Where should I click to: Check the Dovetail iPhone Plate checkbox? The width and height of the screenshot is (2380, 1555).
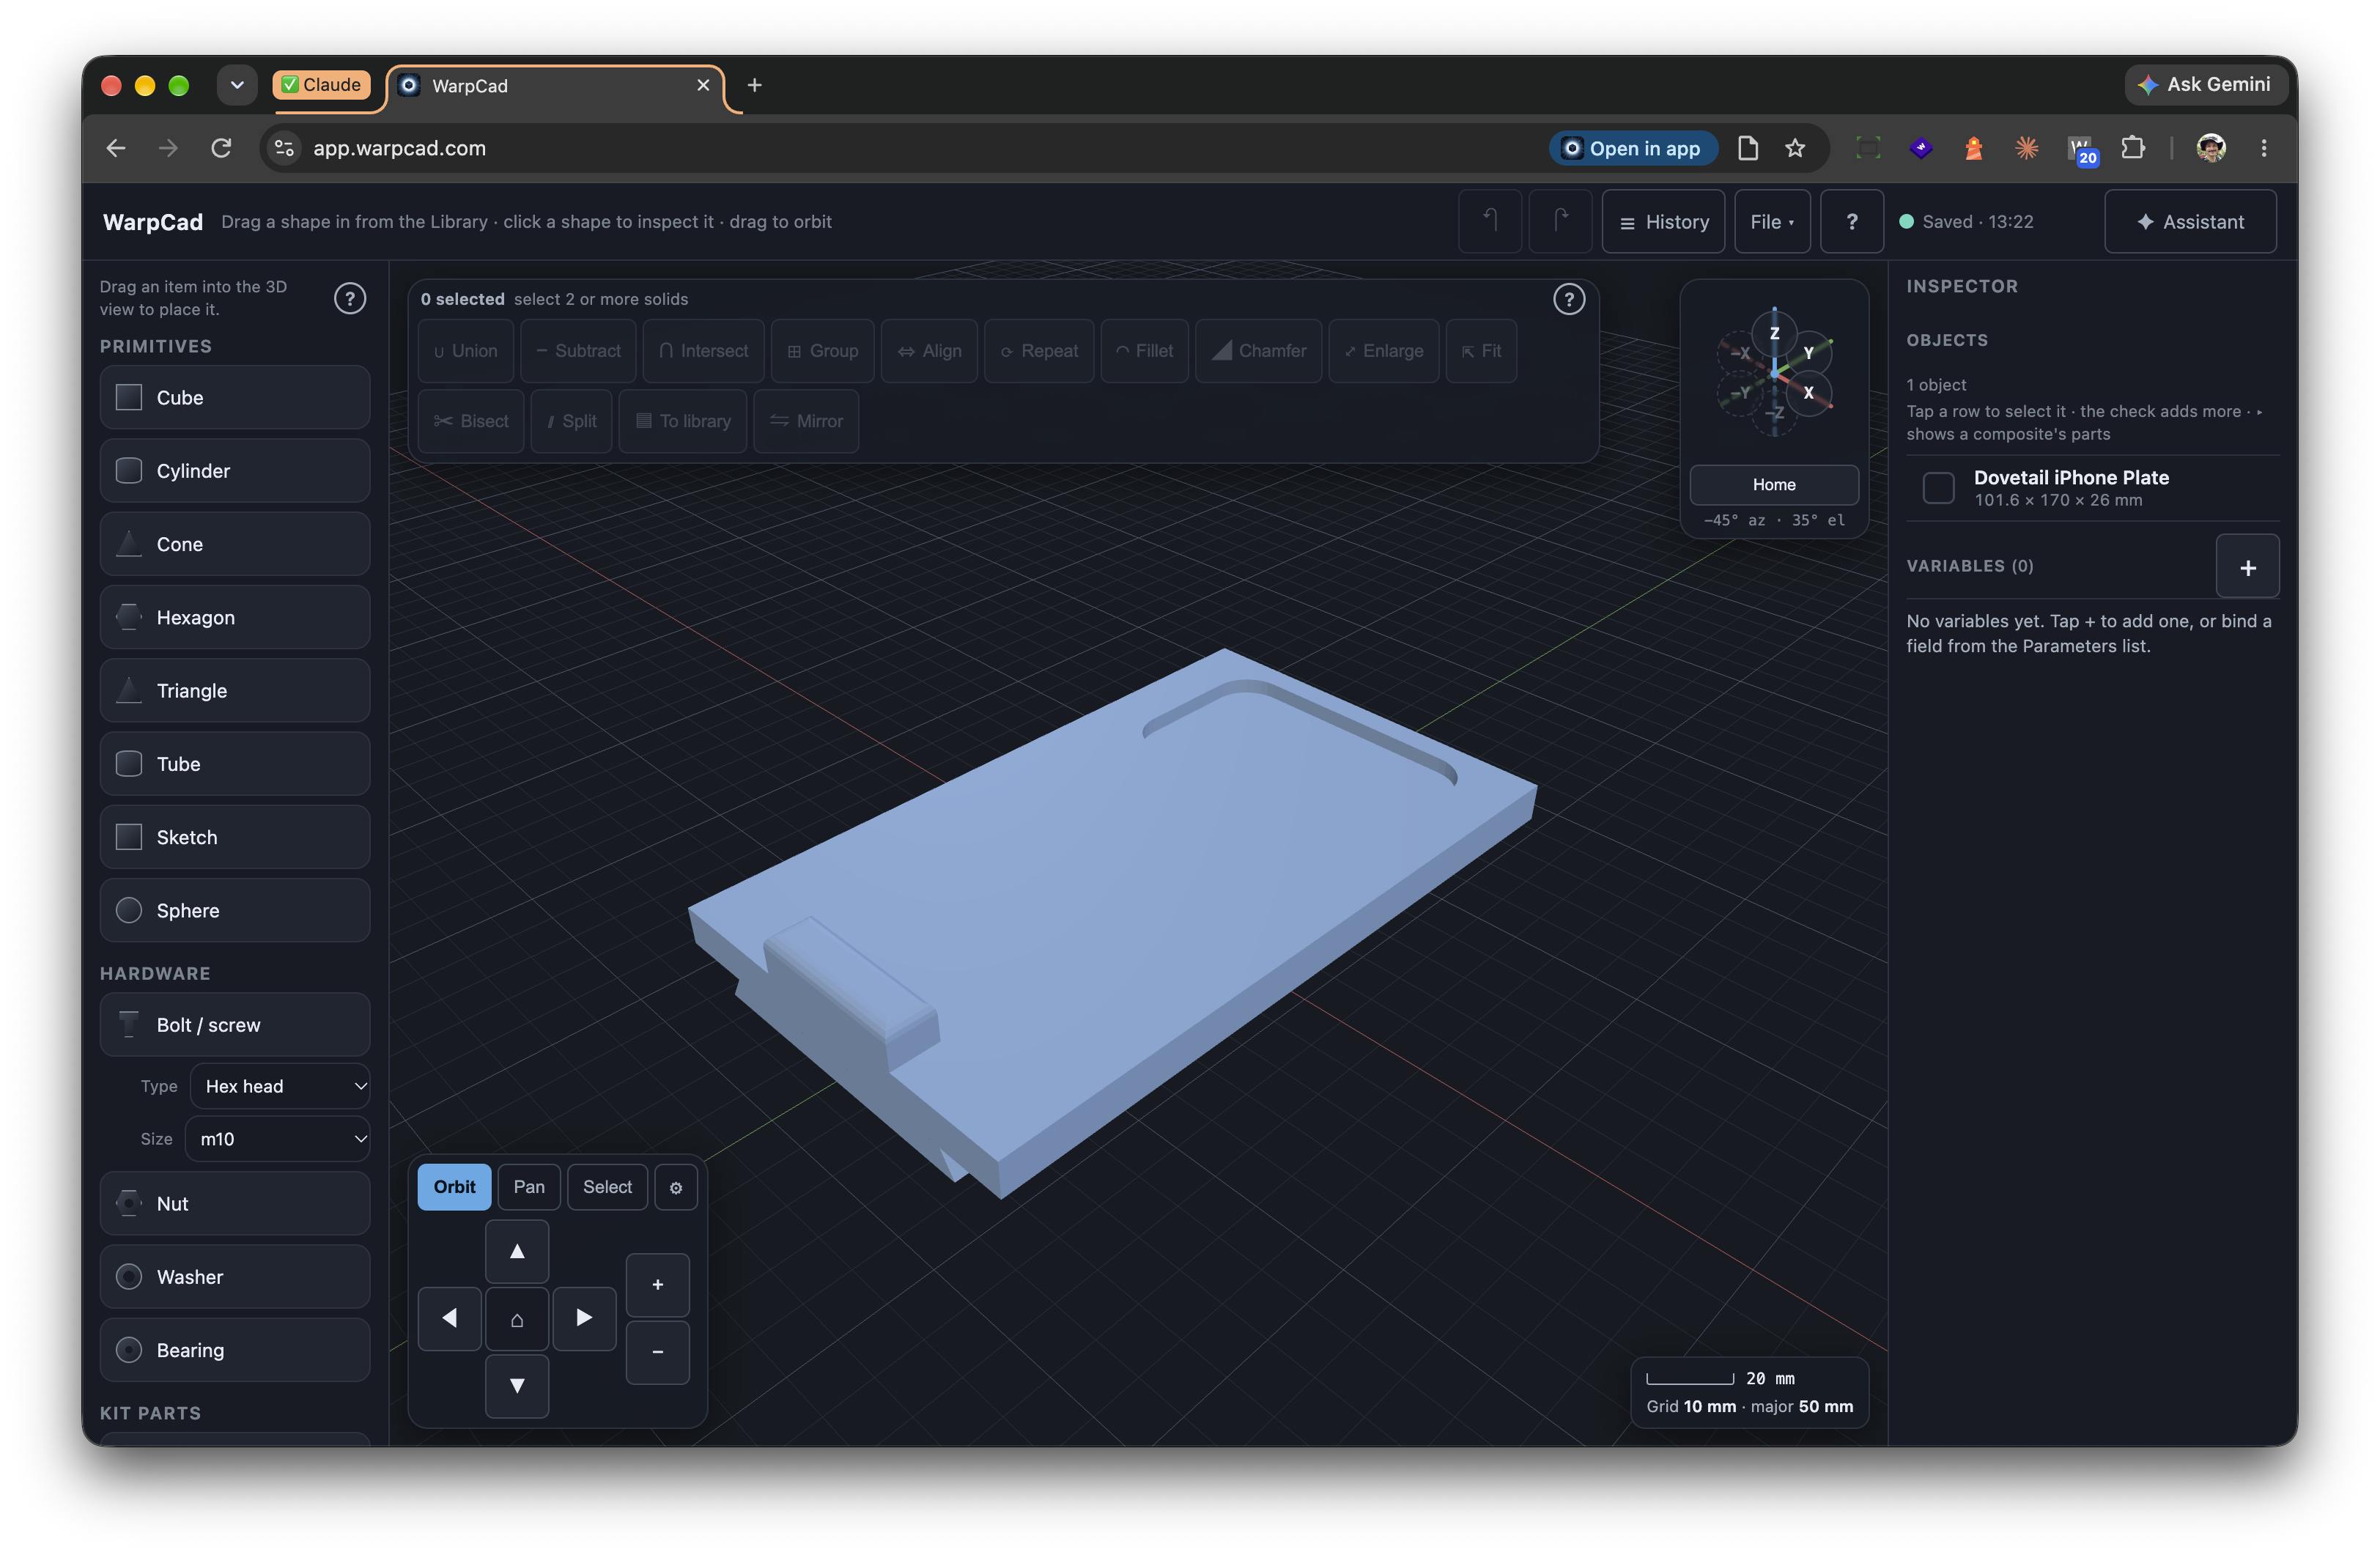[x=1938, y=488]
